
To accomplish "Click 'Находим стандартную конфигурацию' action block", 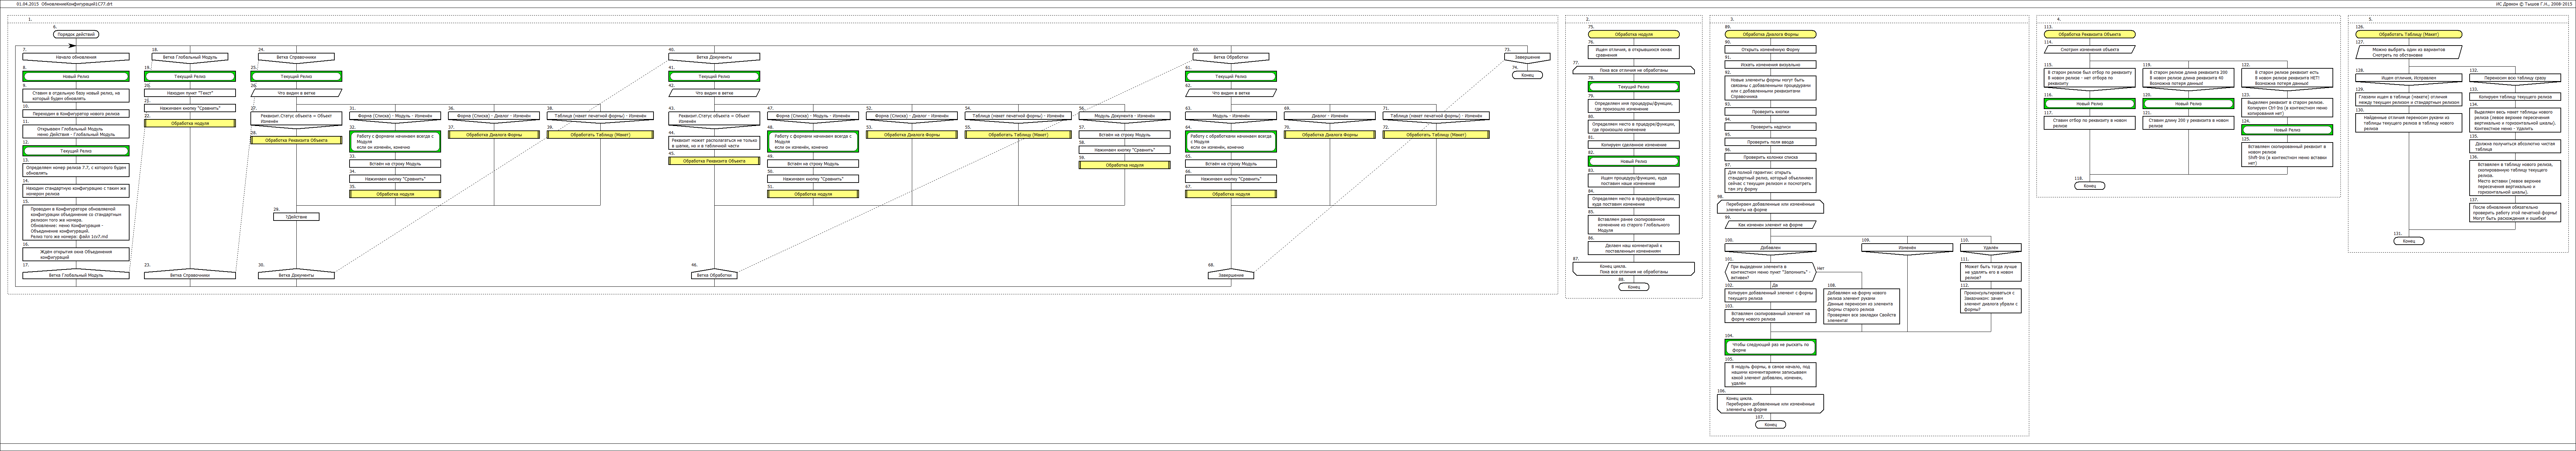I will [x=76, y=190].
